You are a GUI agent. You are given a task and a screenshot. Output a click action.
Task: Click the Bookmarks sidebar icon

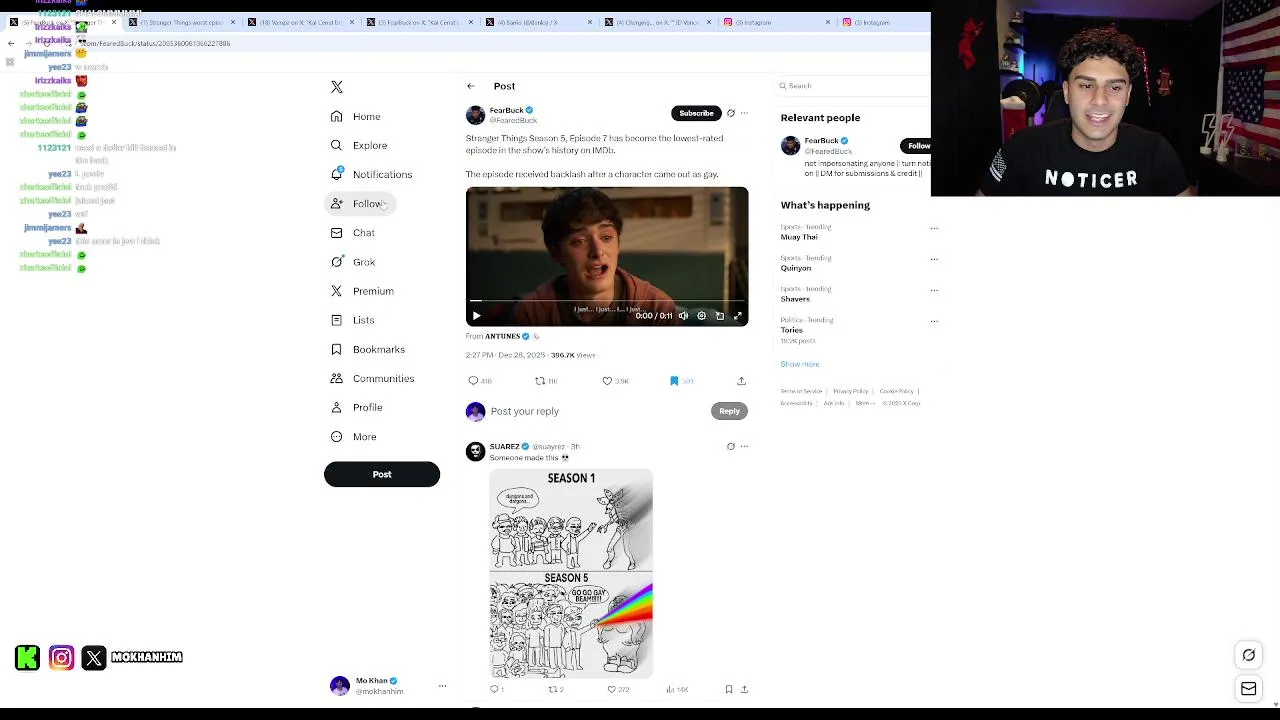[337, 349]
